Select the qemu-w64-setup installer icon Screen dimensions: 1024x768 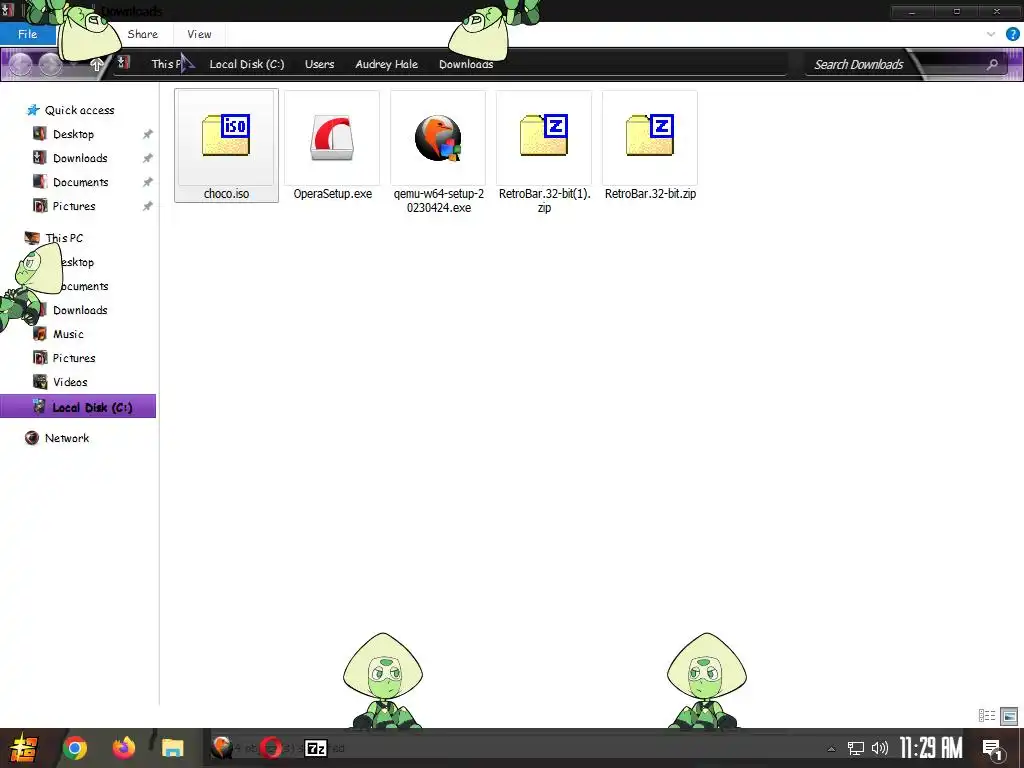[x=438, y=138]
